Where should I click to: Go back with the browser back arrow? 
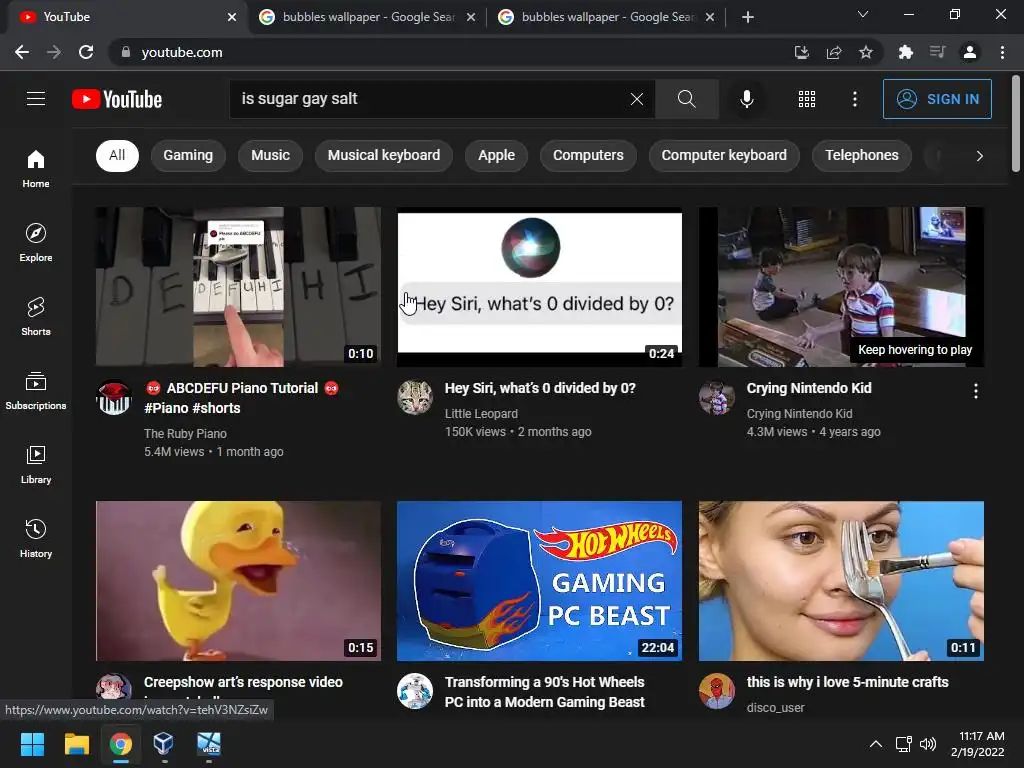22,52
